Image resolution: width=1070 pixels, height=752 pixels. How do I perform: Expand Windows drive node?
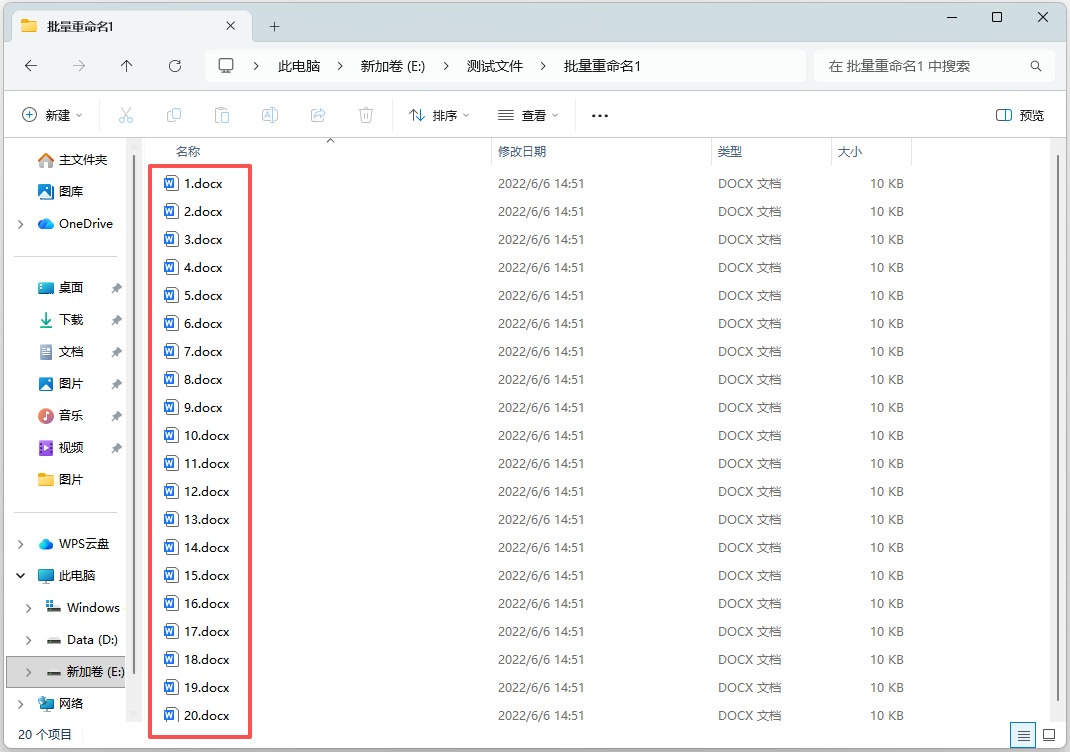pyautogui.click(x=28, y=608)
